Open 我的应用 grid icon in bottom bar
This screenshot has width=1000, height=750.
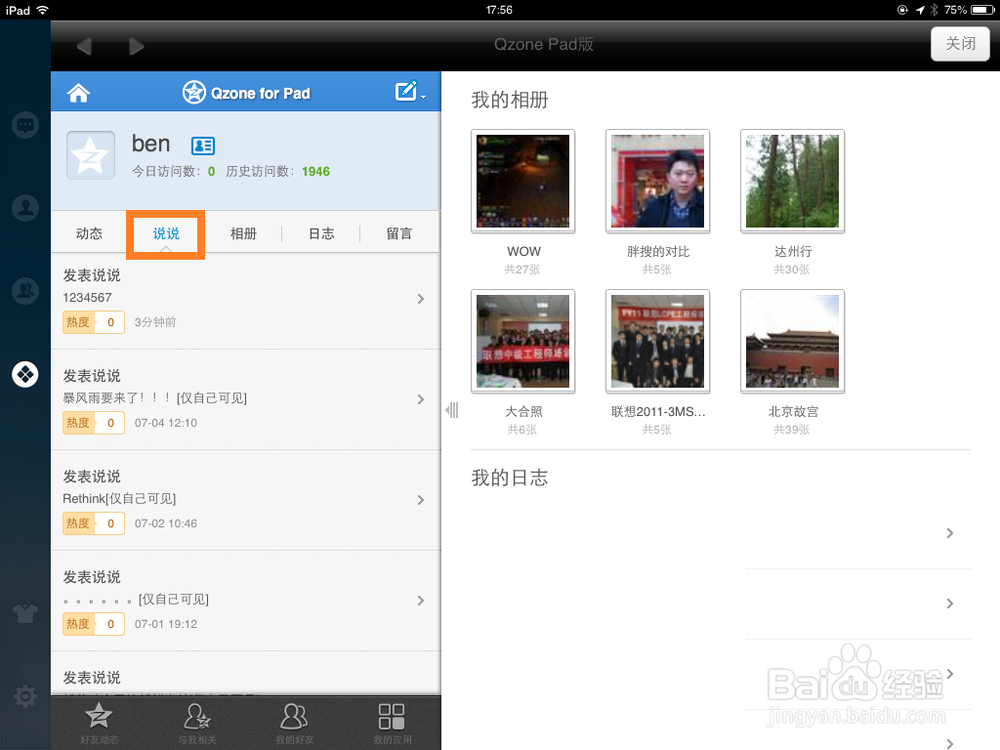(x=391, y=720)
